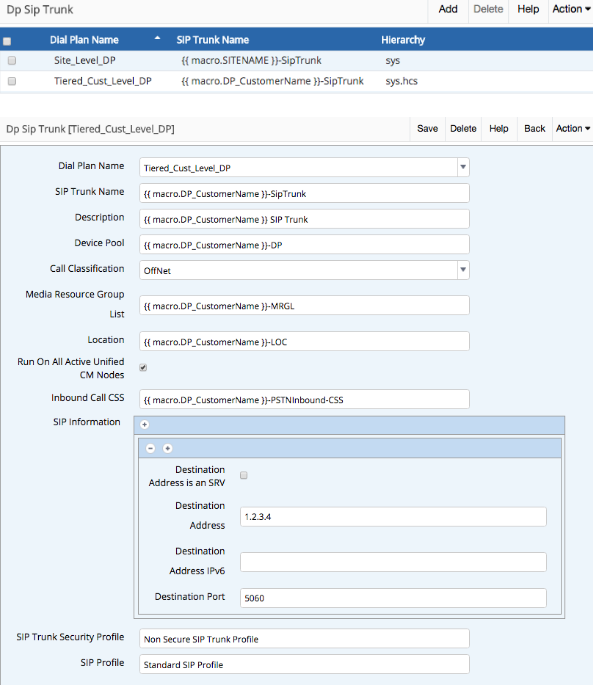Check the Tiered_Cust_Level_DP row checkbox
The width and height of the screenshot is (593, 685).
coord(12,81)
